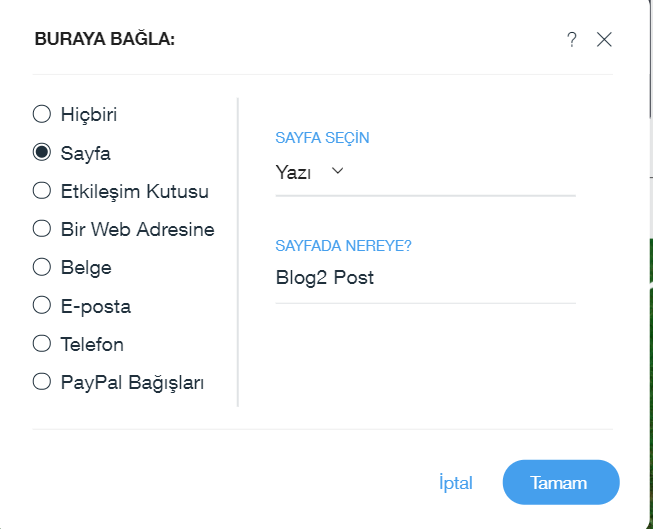Pick the PayPal Bağışları radio option
This screenshot has height=529, width=653.
42,381
